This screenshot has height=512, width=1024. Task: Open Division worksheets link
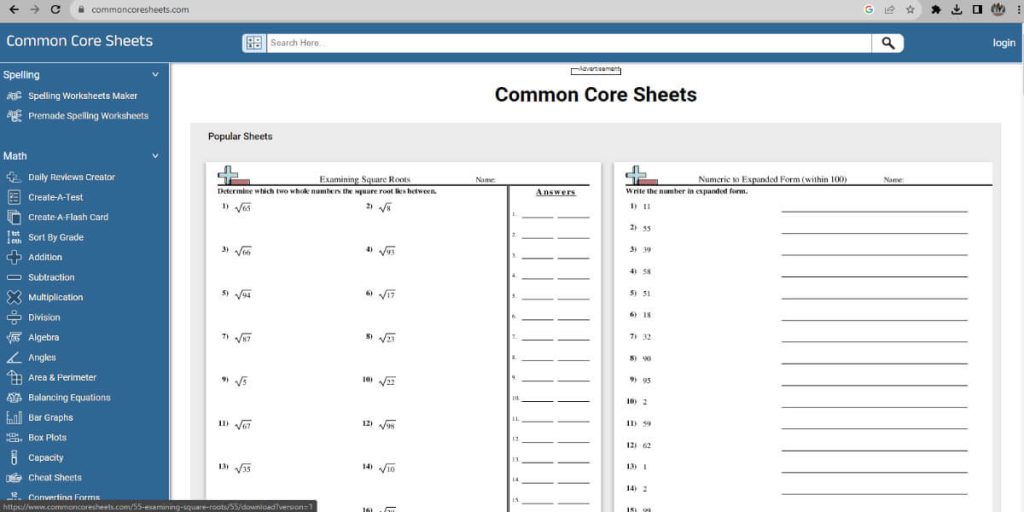44,317
